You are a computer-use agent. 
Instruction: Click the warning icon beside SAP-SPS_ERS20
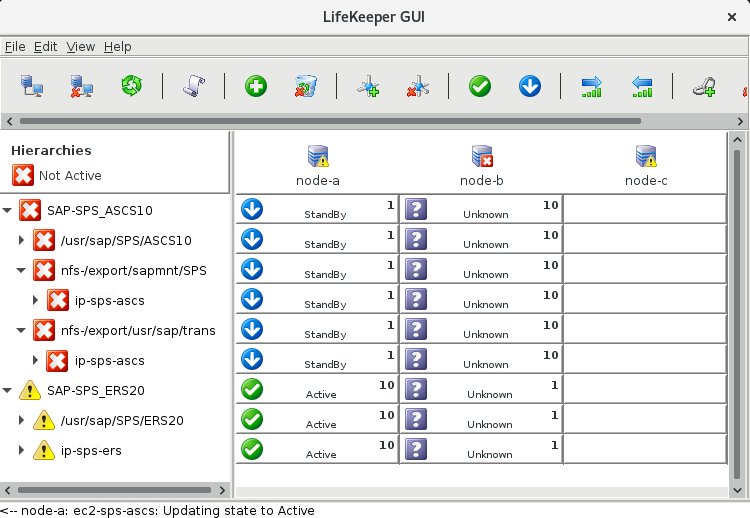(30, 390)
